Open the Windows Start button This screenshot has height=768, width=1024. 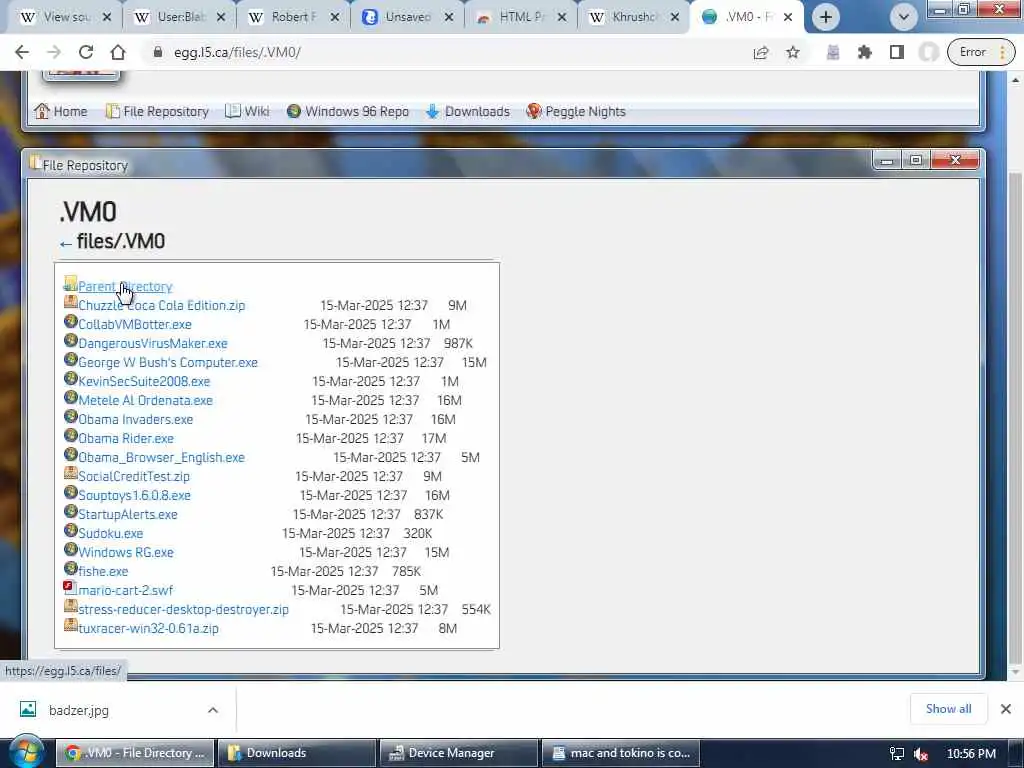[25, 753]
